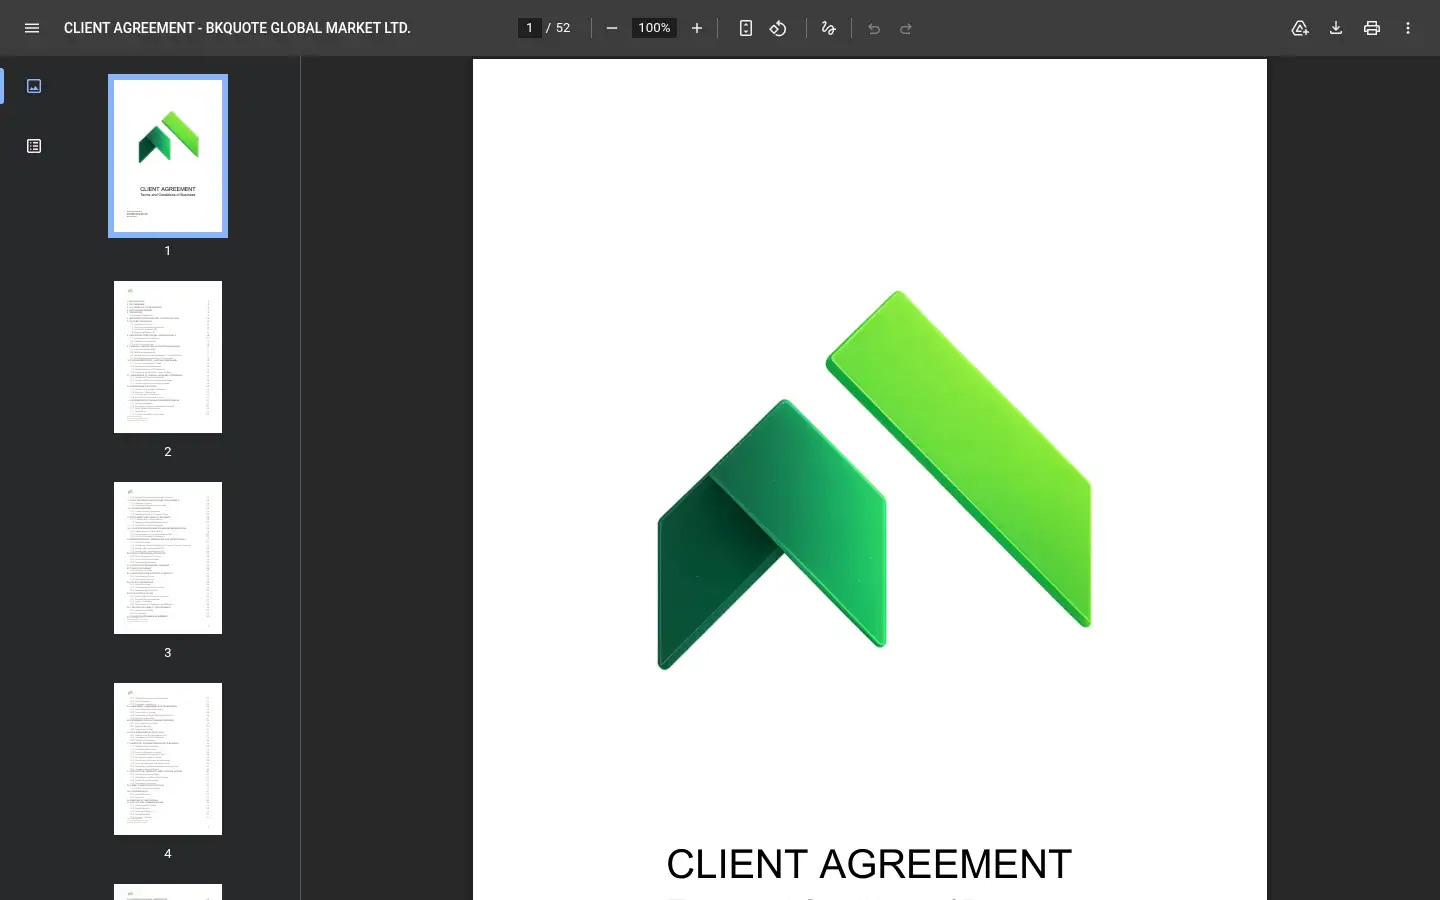Download the PDF document

pos(1336,28)
